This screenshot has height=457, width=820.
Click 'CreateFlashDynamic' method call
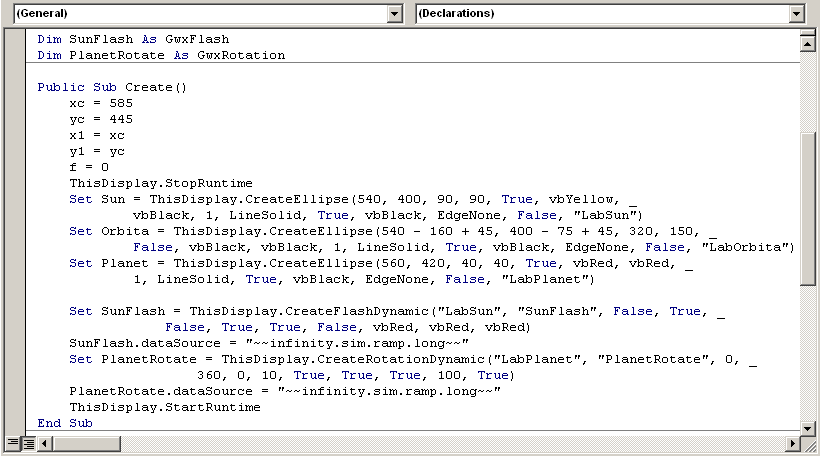tap(357, 312)
